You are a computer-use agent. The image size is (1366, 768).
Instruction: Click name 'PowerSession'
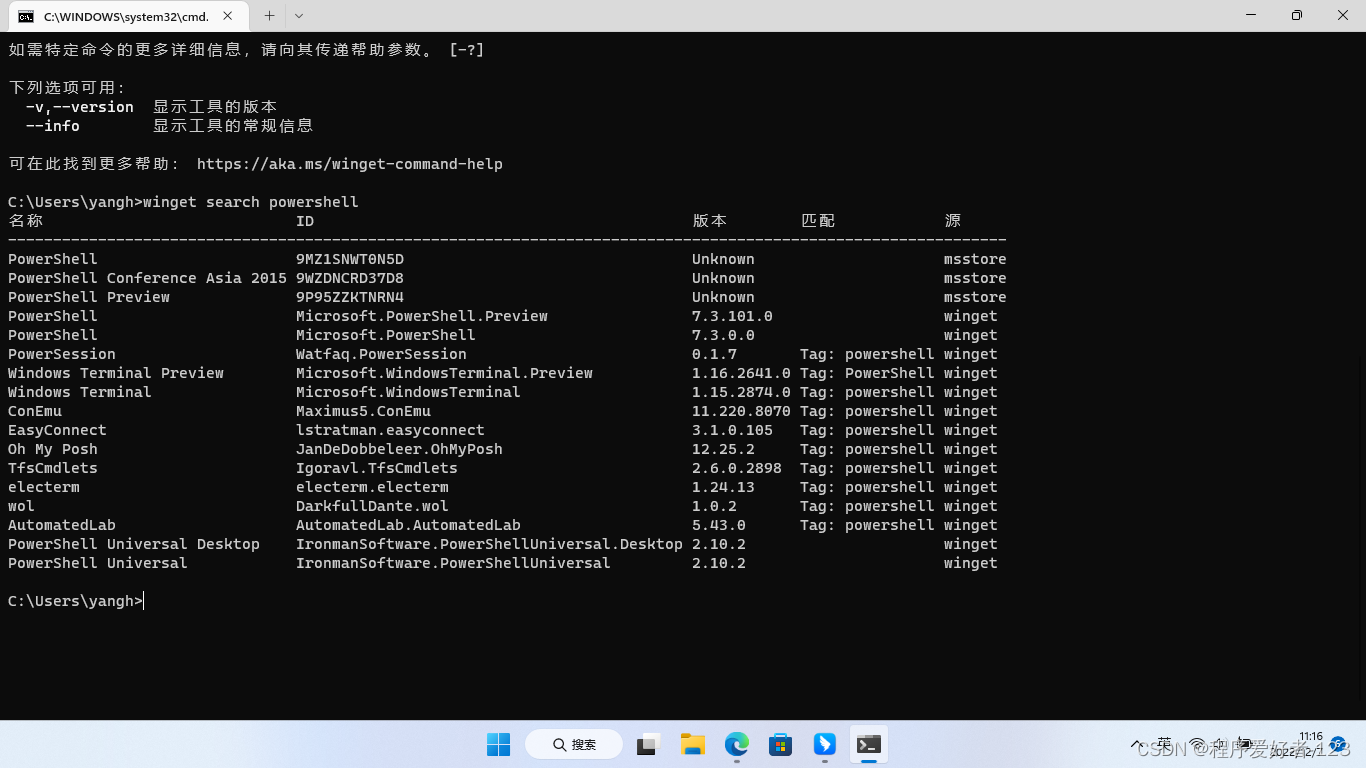(62, 354)
